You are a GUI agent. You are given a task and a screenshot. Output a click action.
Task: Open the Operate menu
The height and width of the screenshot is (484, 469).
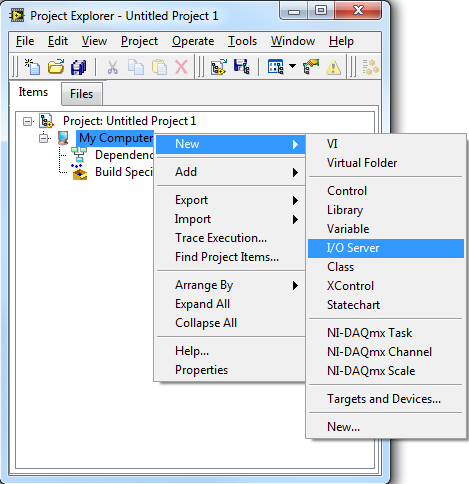point(193,41)
